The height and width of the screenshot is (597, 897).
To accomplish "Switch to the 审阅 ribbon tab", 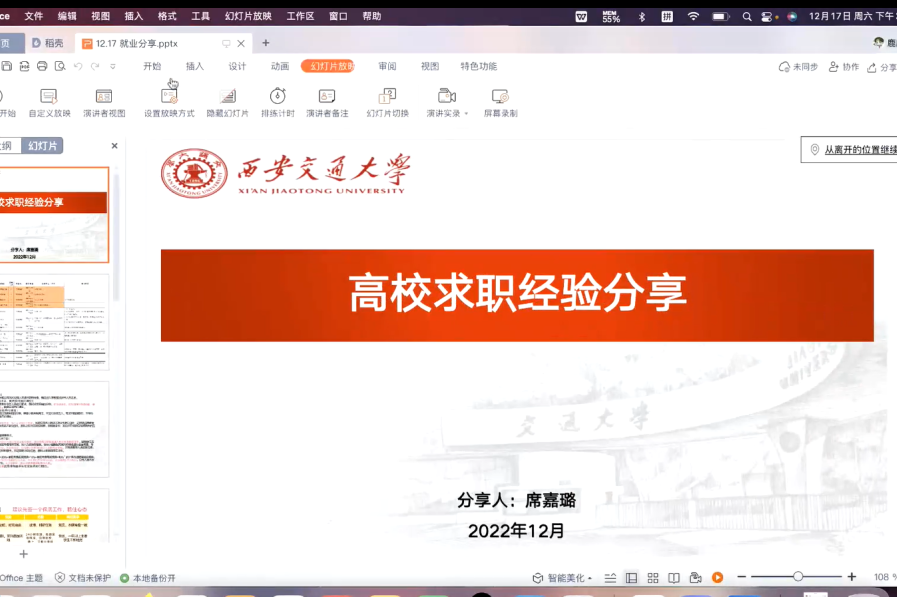I will 387,67.
